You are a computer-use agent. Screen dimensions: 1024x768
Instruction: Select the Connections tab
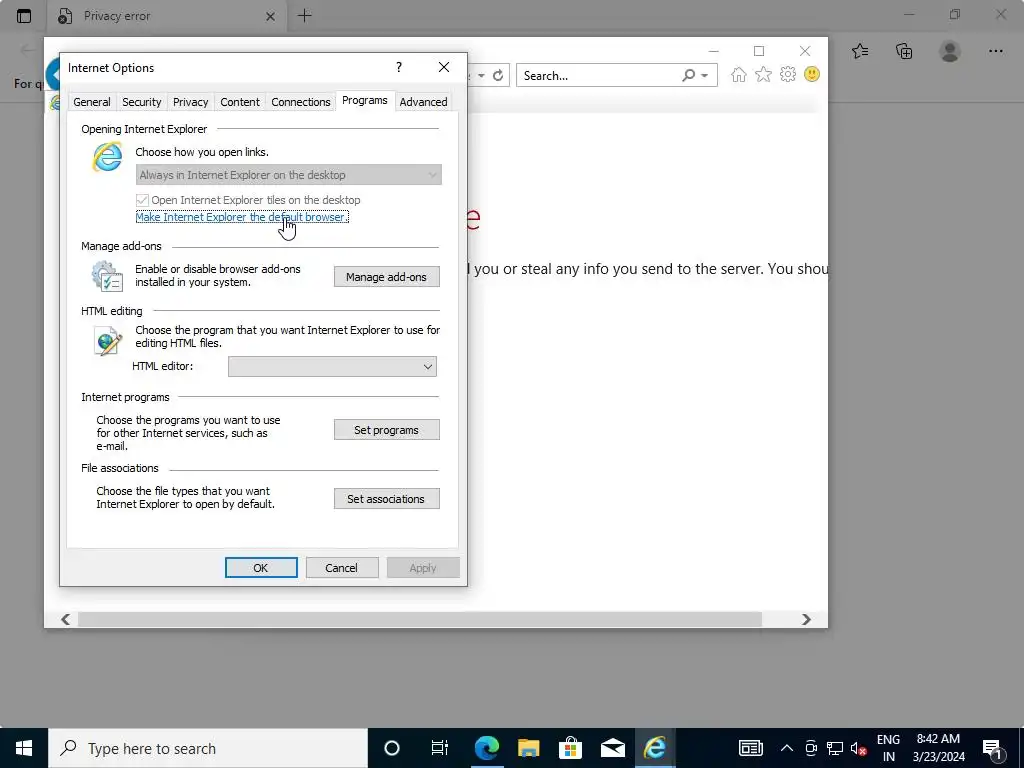coord(300,102)
